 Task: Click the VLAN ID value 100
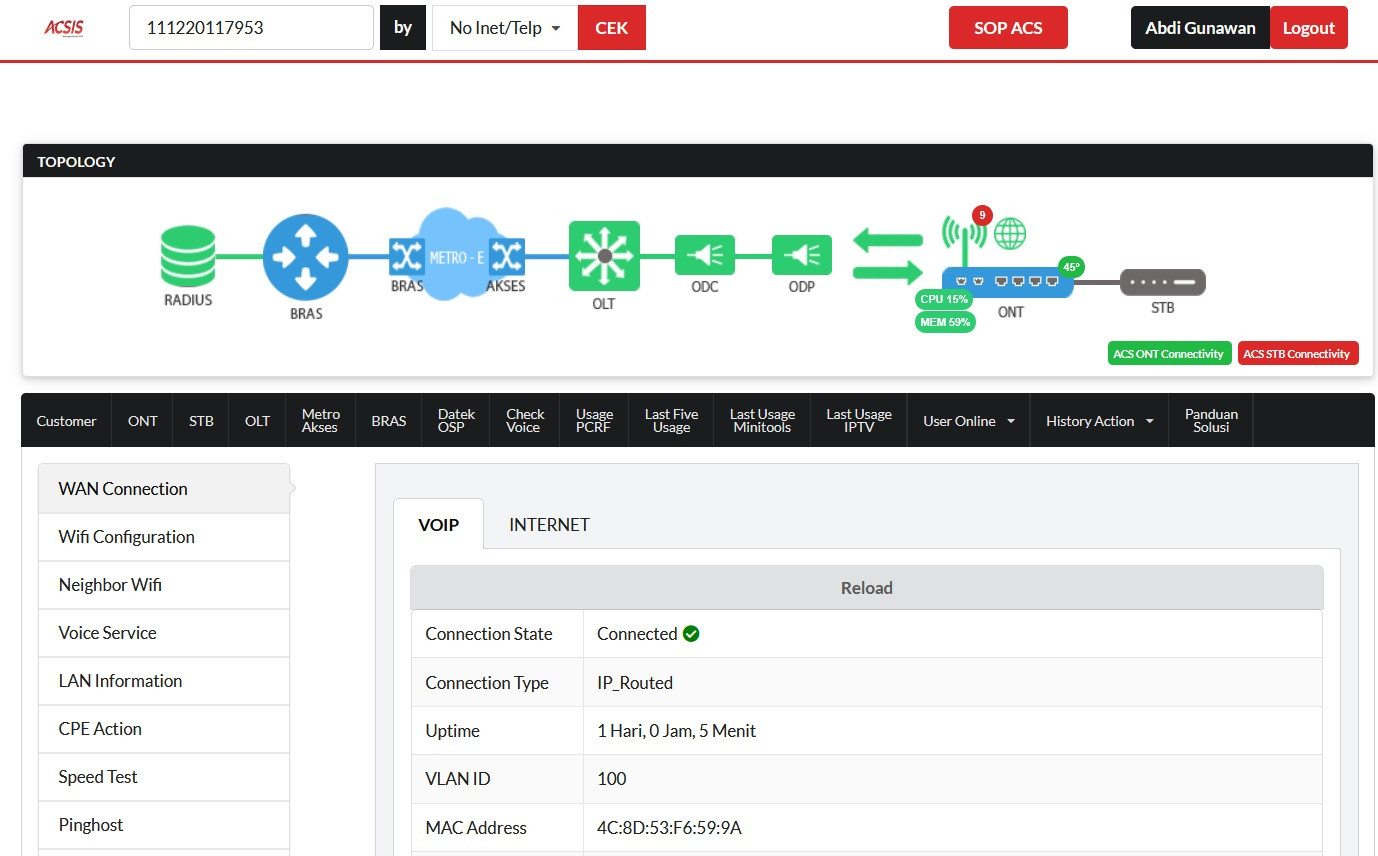[x=612, y=779]
